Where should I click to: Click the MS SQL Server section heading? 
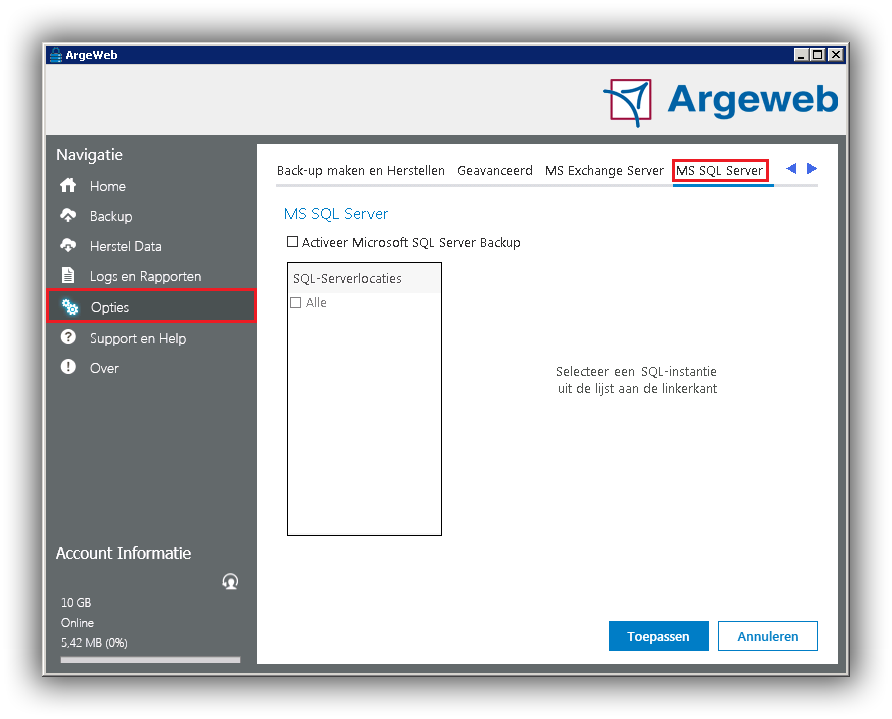point(336,213)
